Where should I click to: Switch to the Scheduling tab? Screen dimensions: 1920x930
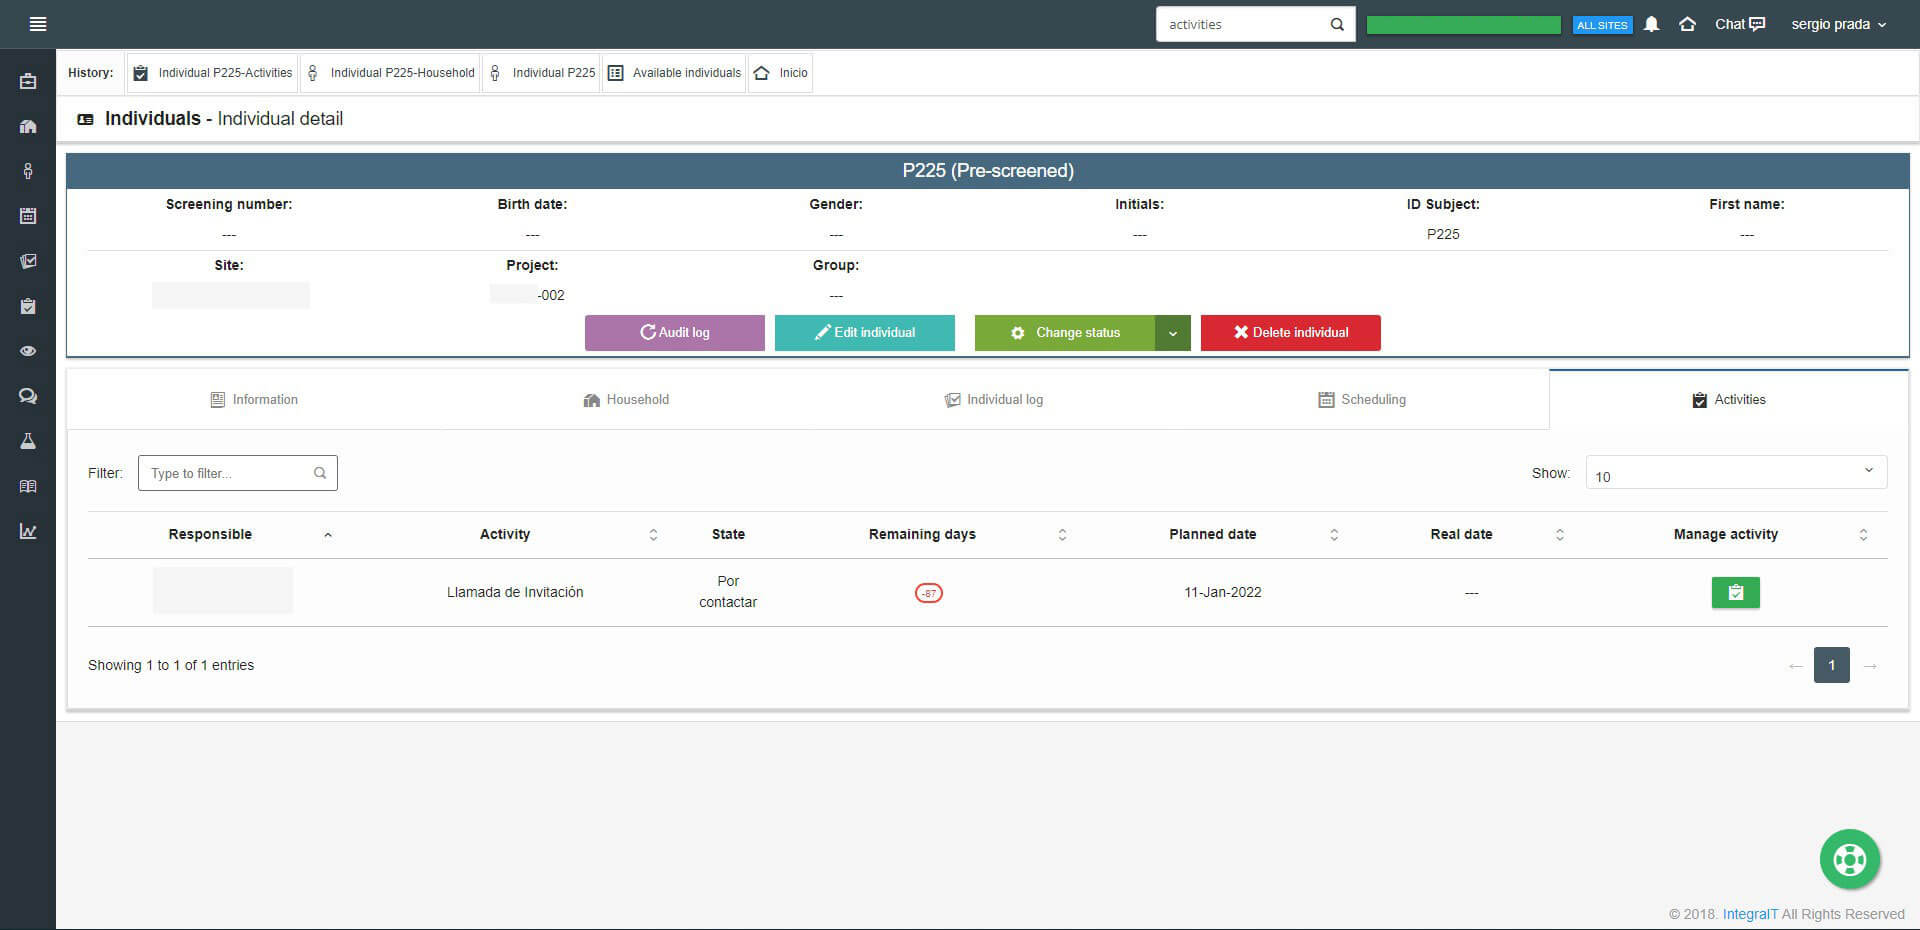(x=1361, y=400)
